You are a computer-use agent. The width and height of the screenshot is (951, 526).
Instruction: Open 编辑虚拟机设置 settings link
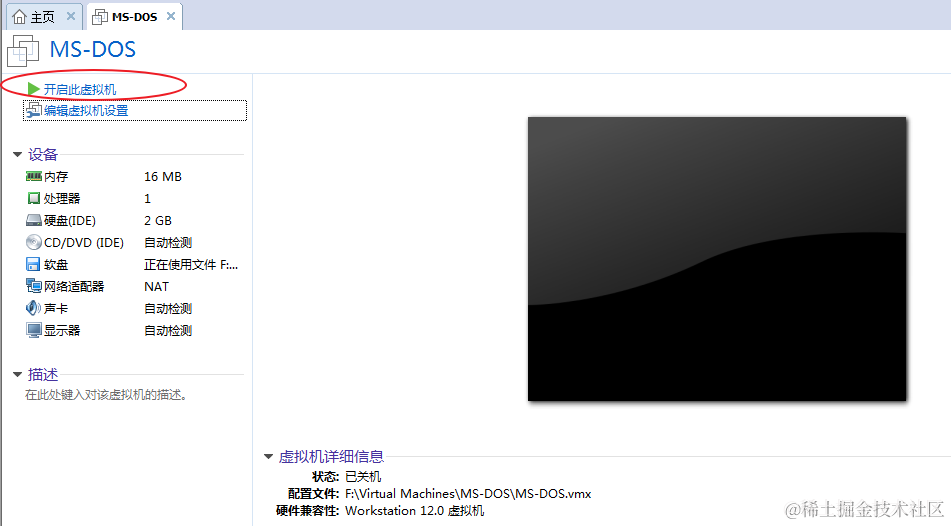tap(86, 110)
